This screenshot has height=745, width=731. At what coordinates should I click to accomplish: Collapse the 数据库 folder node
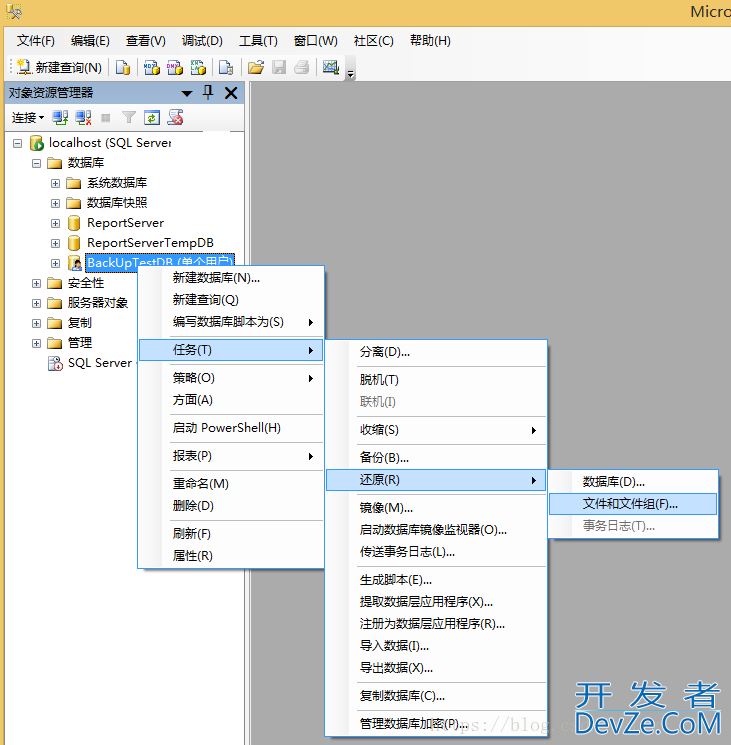(37, 163)
